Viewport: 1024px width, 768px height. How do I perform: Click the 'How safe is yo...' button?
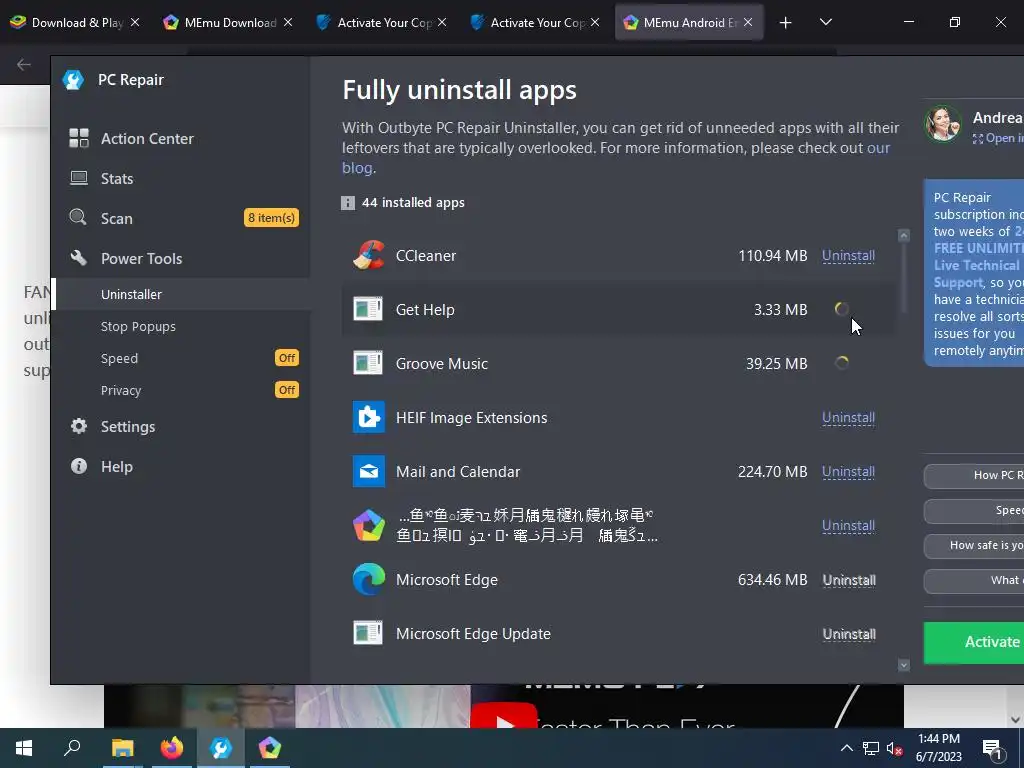(x=974, y=545)
